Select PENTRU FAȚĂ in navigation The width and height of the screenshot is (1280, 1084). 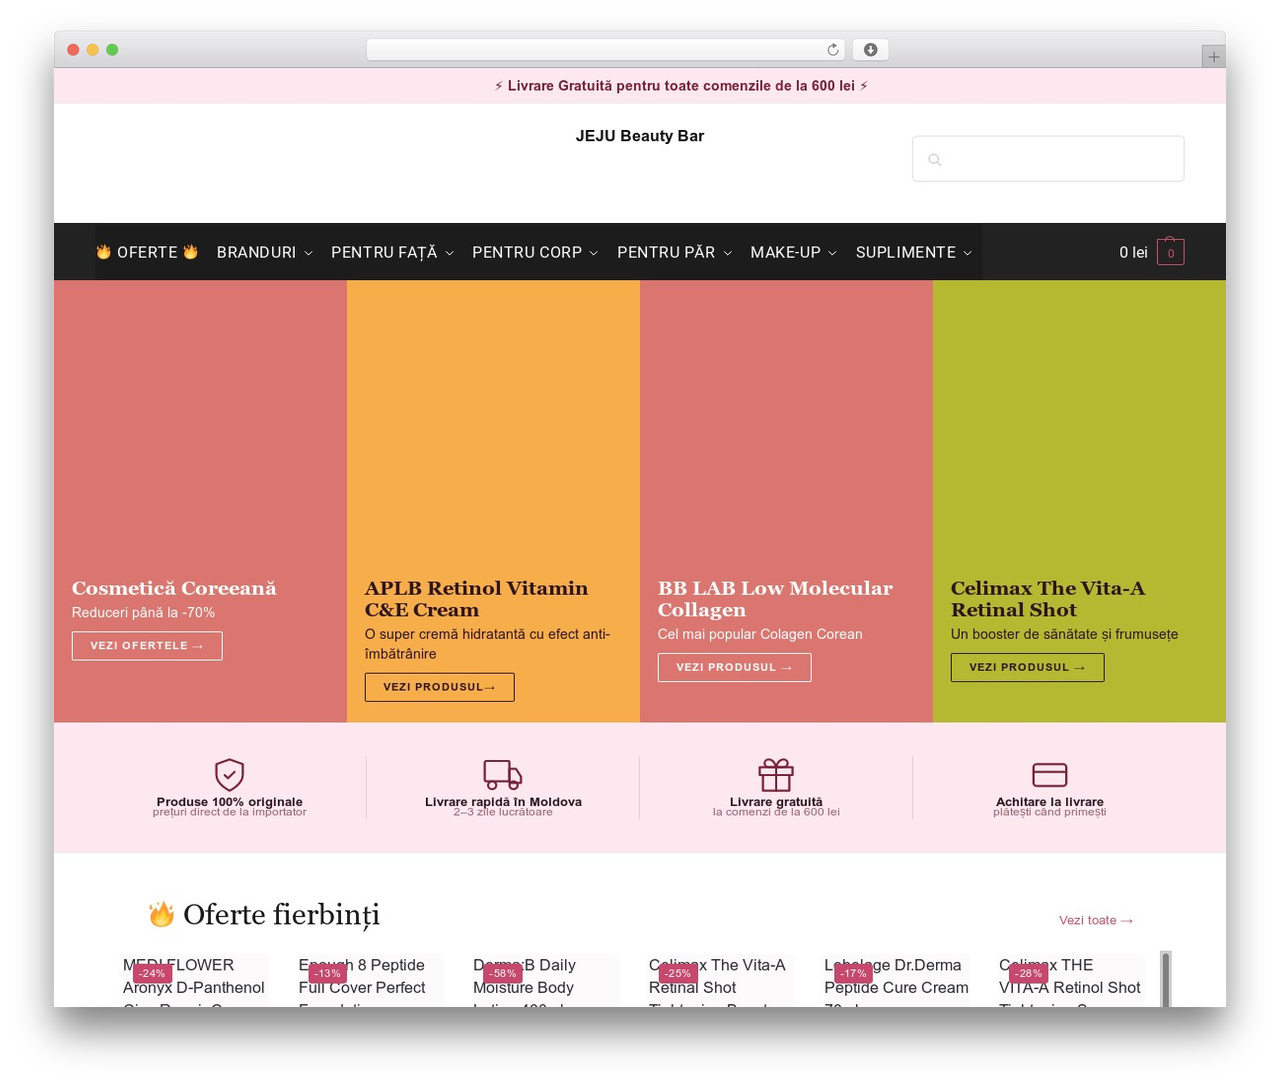(384, 252)
